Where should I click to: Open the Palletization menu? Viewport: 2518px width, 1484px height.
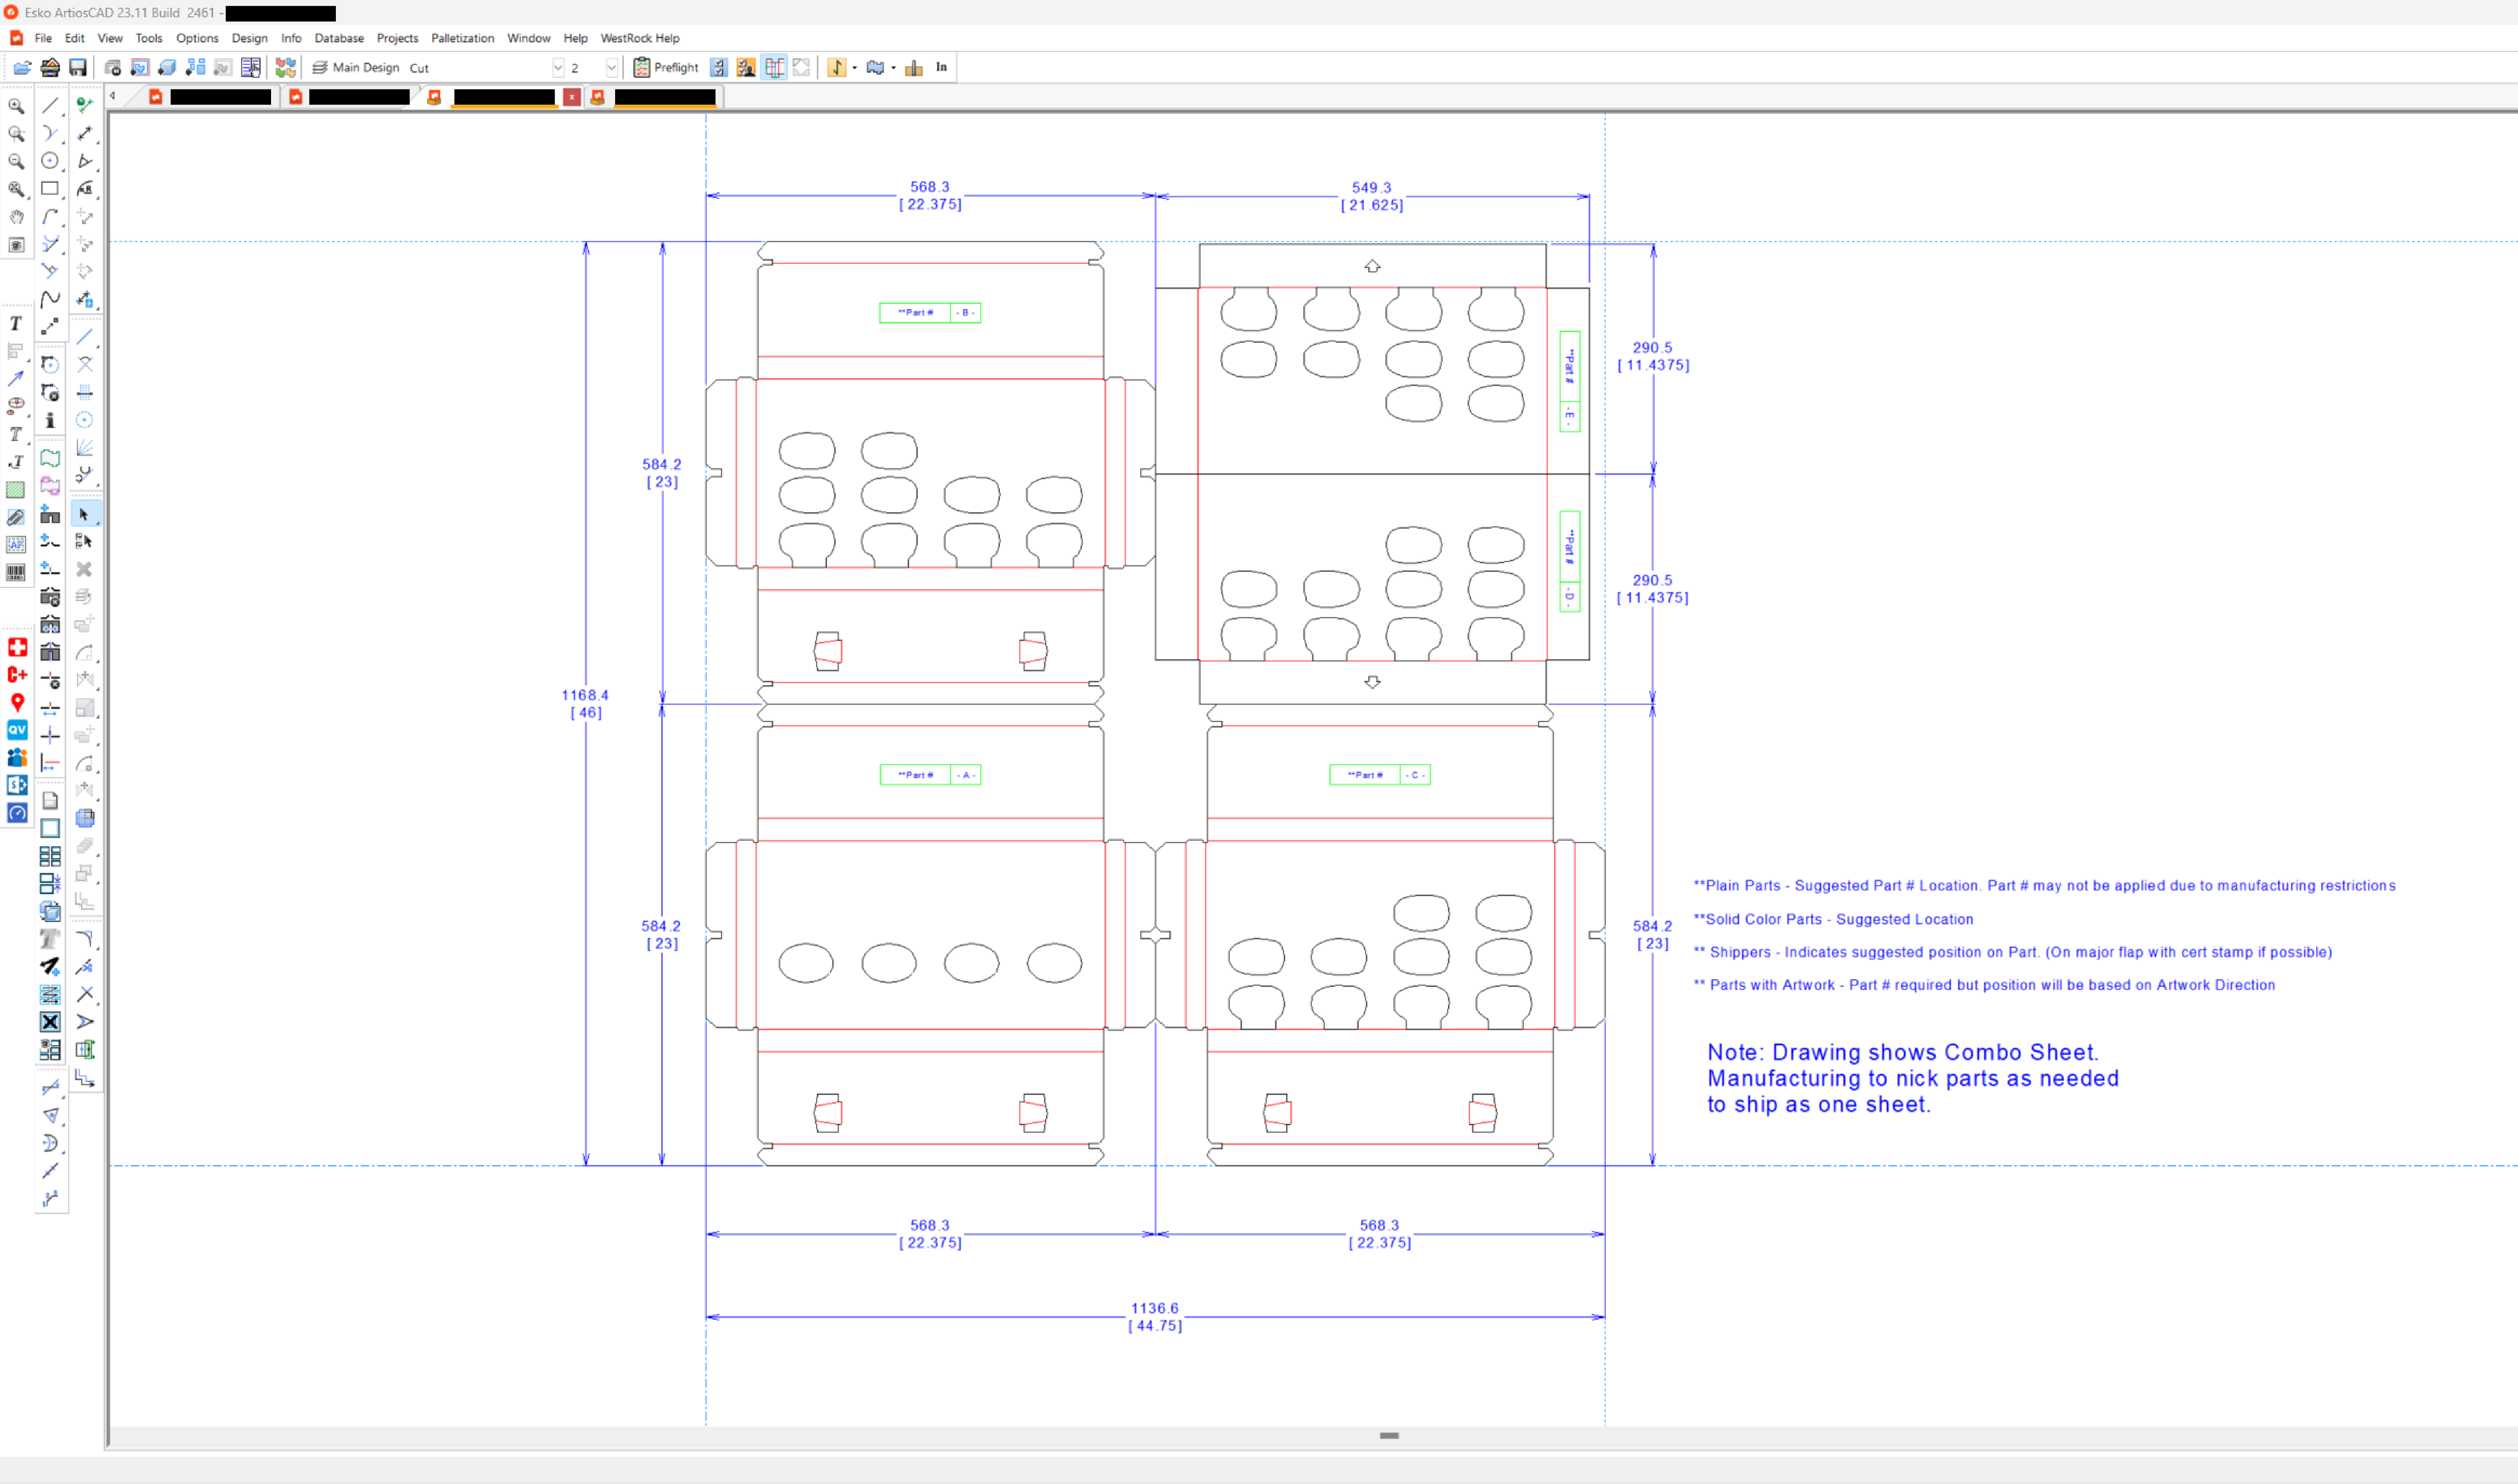[462, 38]
